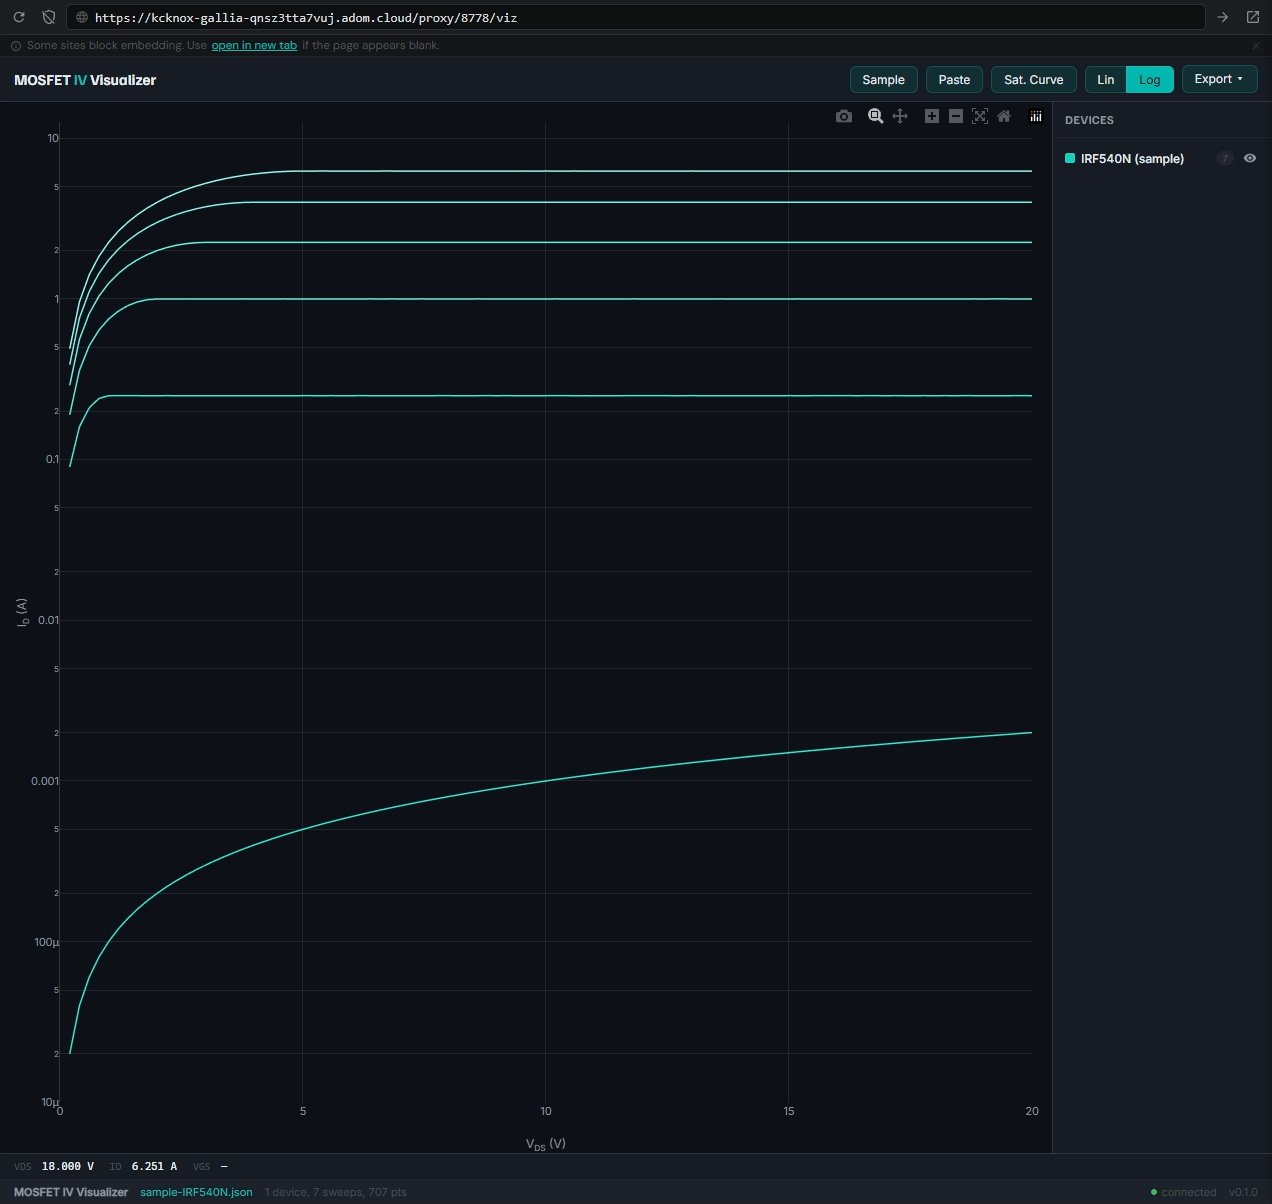Click the Zoom in plus icon
Viewport: 1272px width, 1204px height.
point(931,116)
